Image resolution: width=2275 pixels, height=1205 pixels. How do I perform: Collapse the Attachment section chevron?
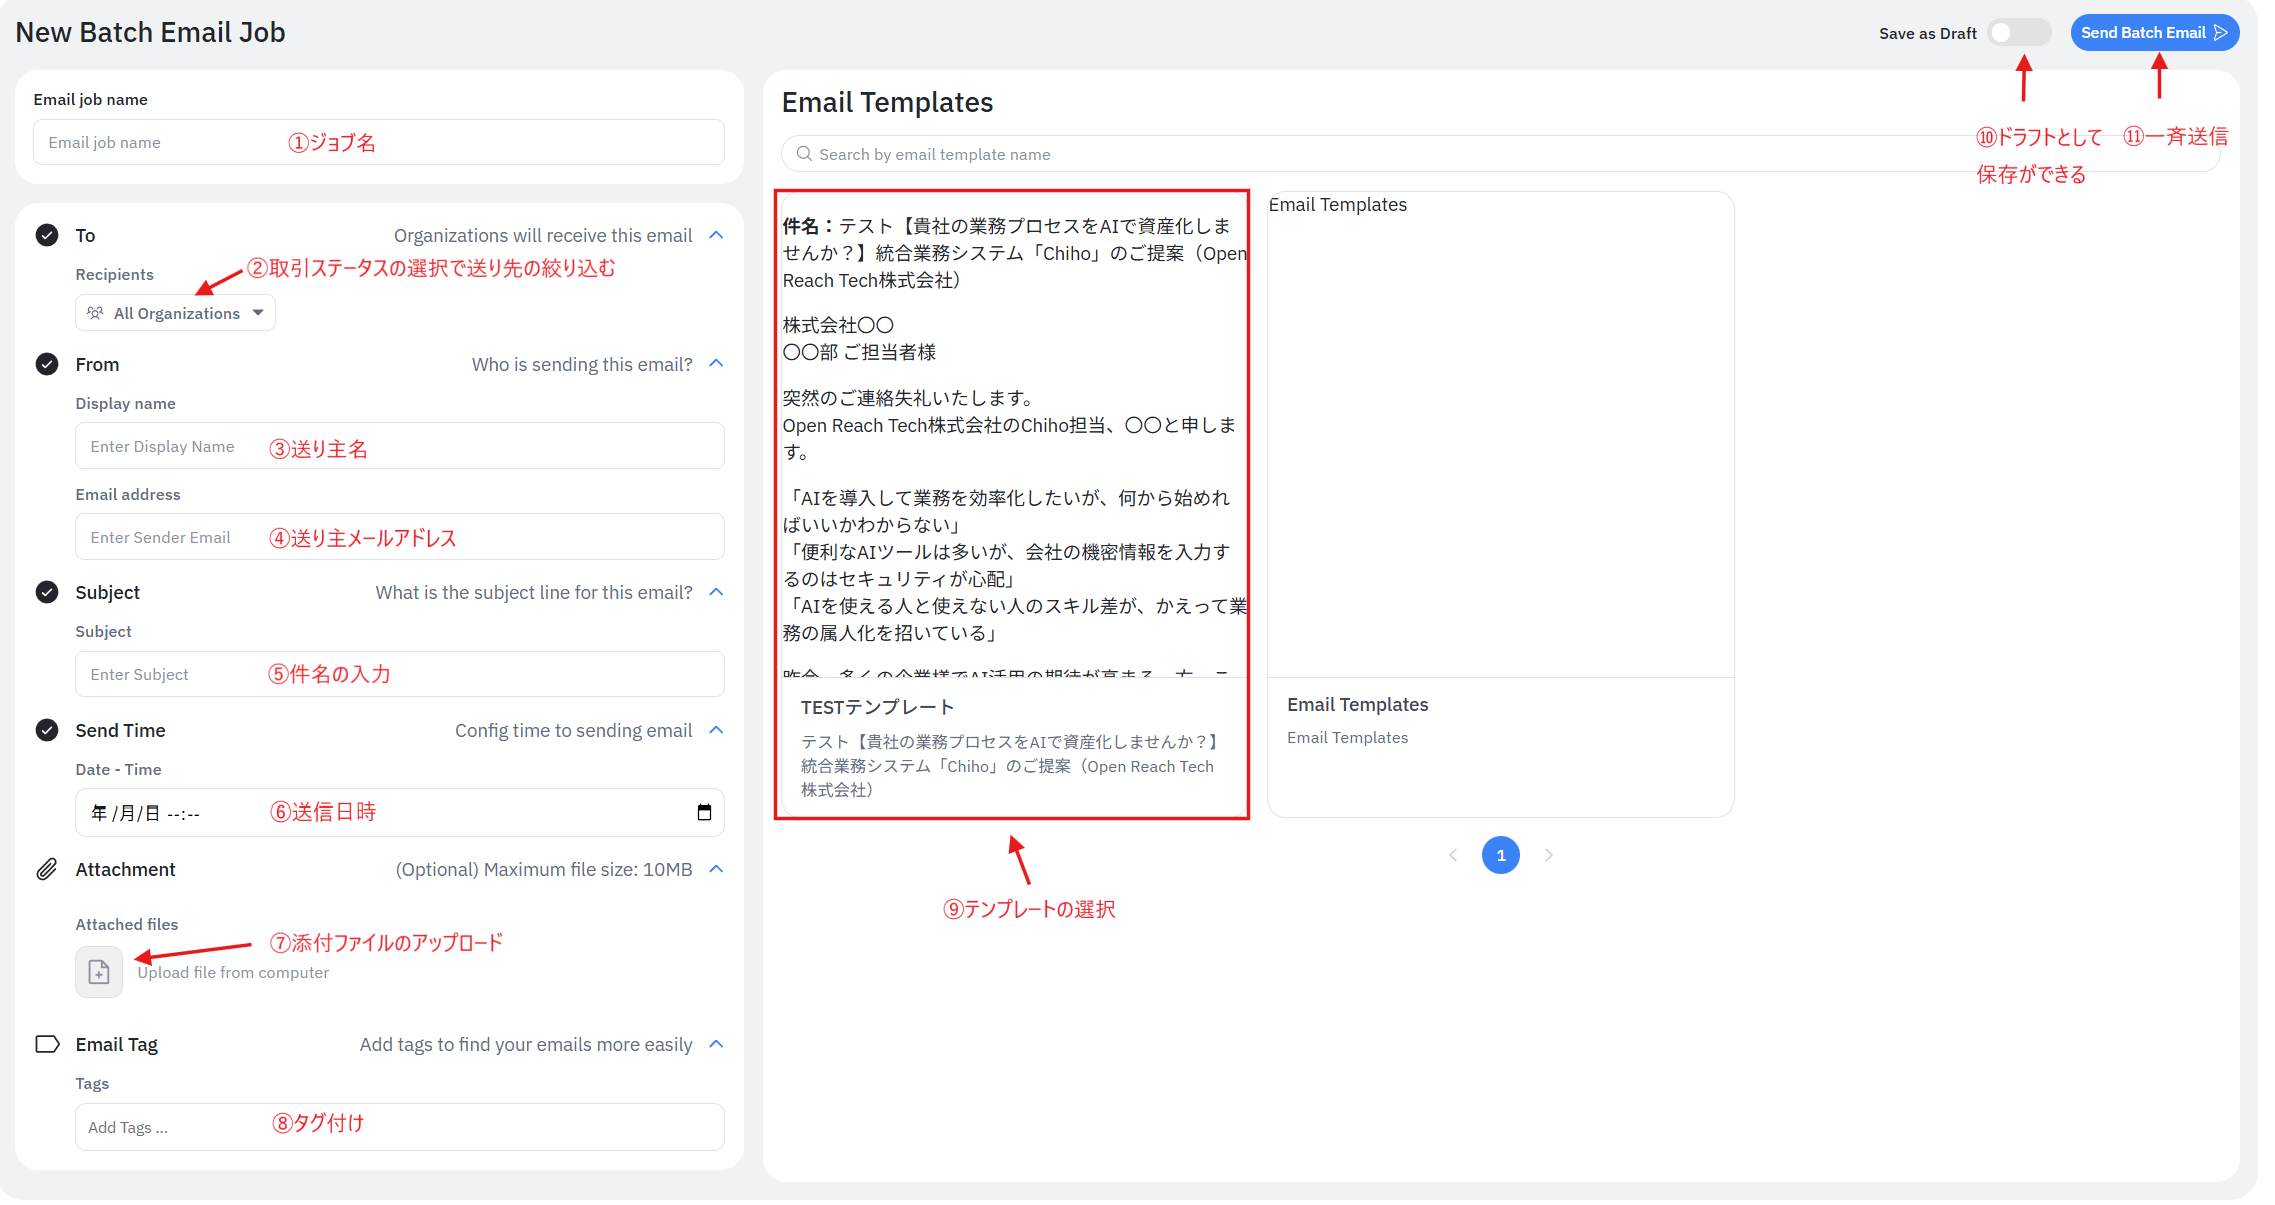(x=716, y=869)
